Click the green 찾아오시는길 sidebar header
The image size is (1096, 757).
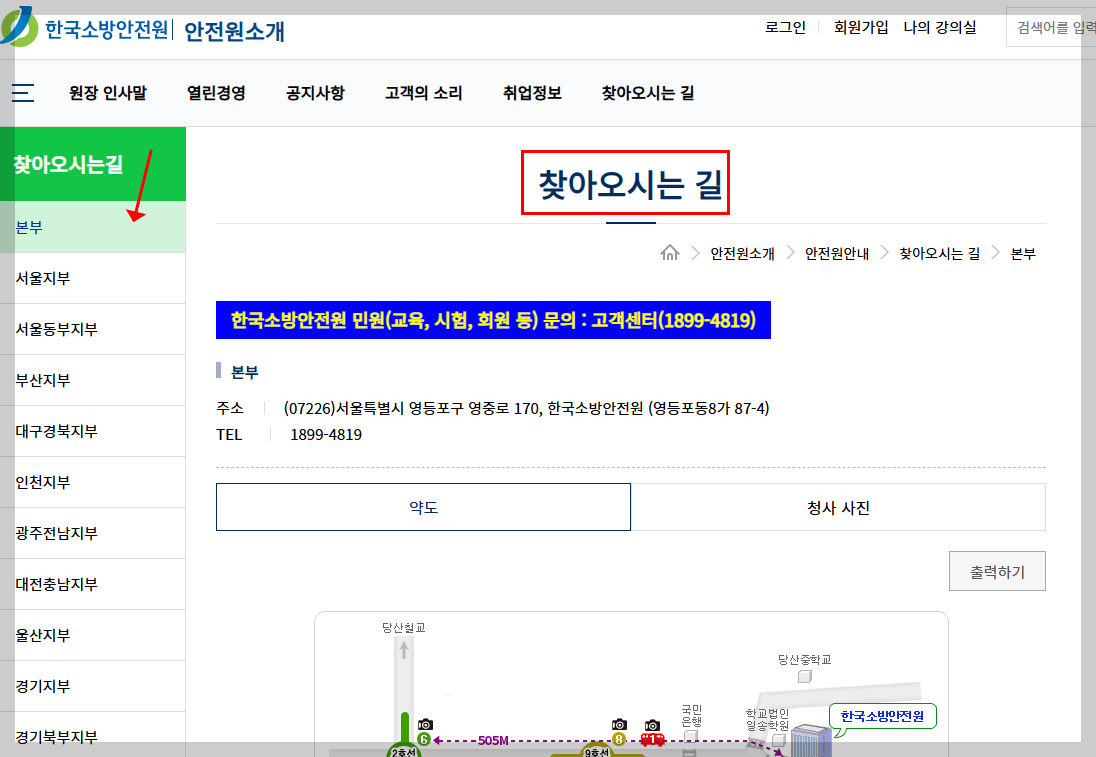[92, 164]
